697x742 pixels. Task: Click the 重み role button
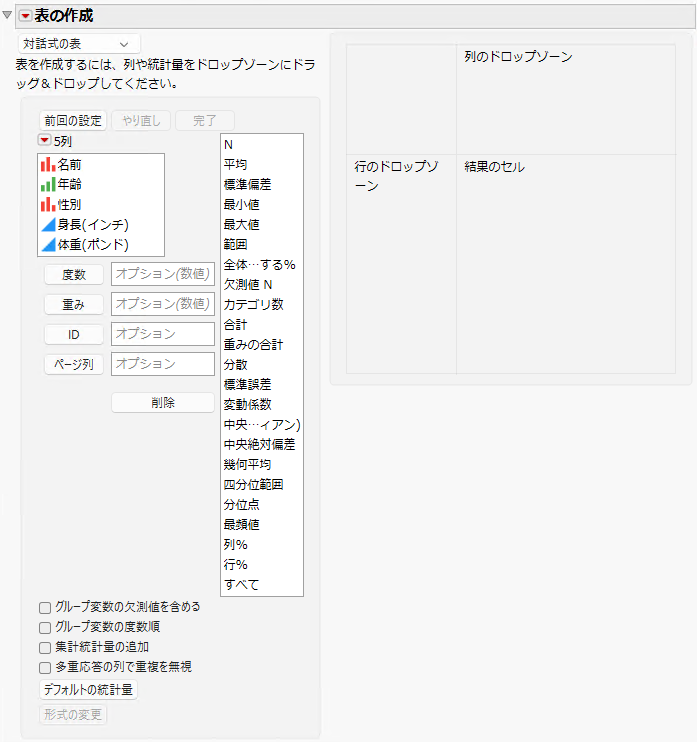(x=74, y=304)
